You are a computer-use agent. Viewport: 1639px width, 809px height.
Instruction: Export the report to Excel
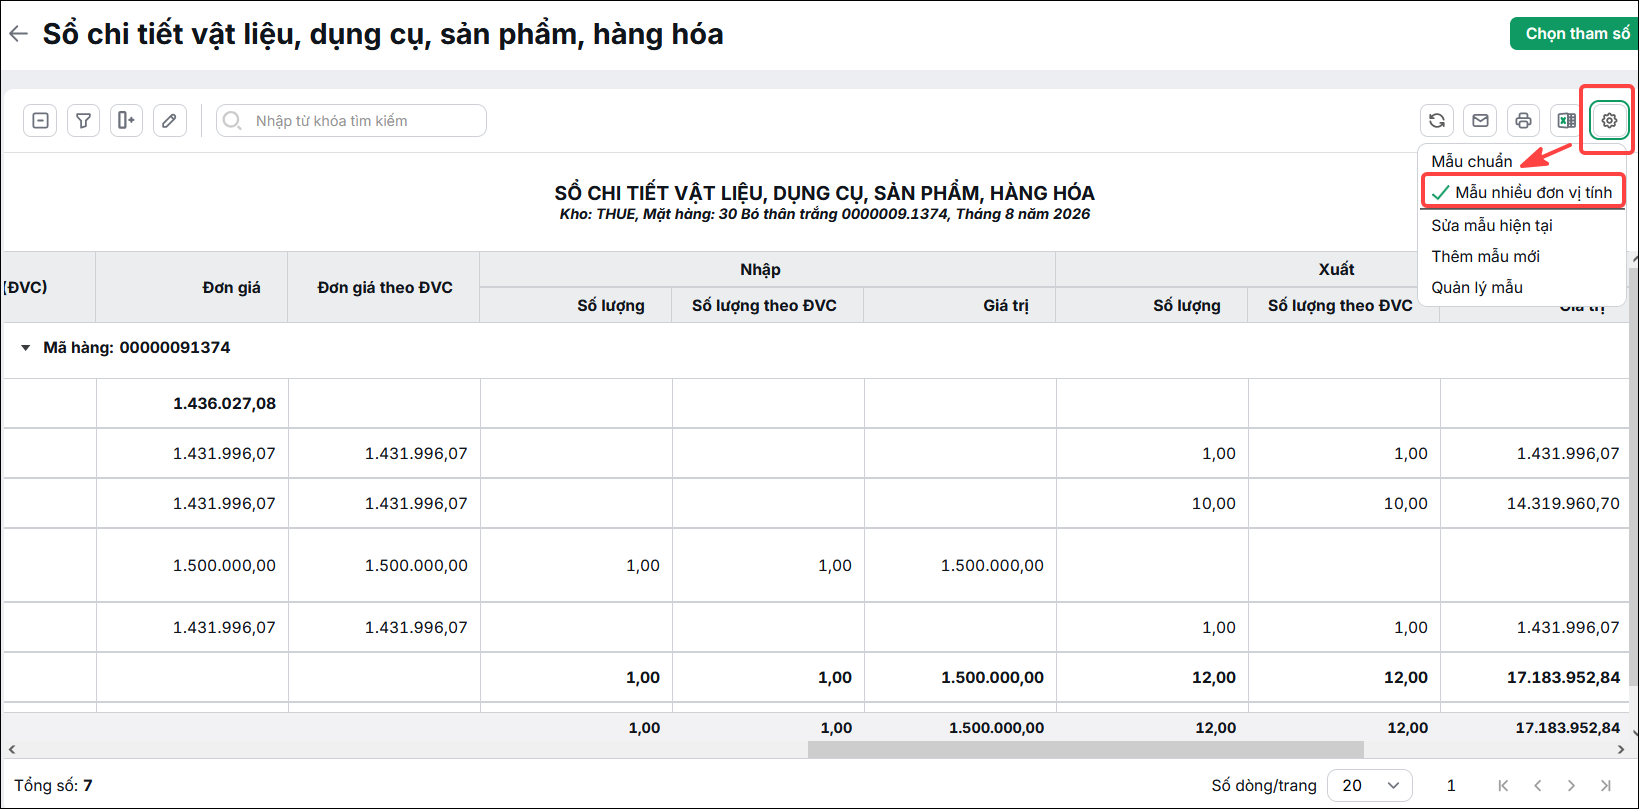point(1566,121)
